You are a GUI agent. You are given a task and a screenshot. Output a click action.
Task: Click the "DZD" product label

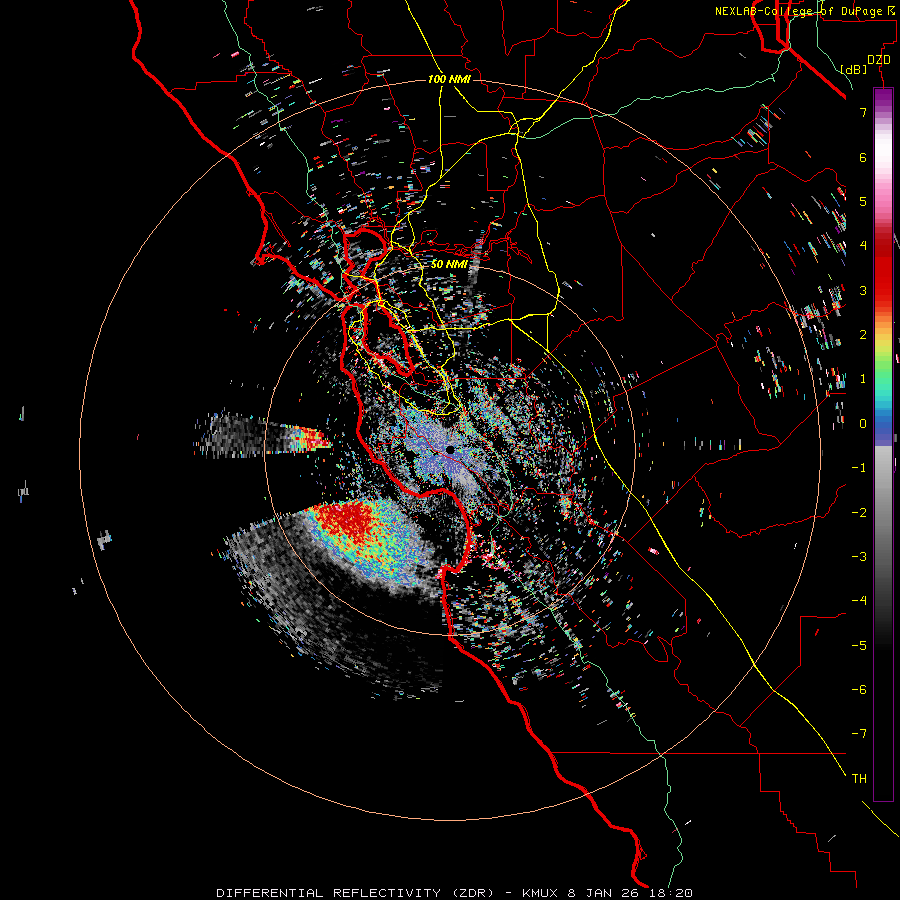coord(879,60)
